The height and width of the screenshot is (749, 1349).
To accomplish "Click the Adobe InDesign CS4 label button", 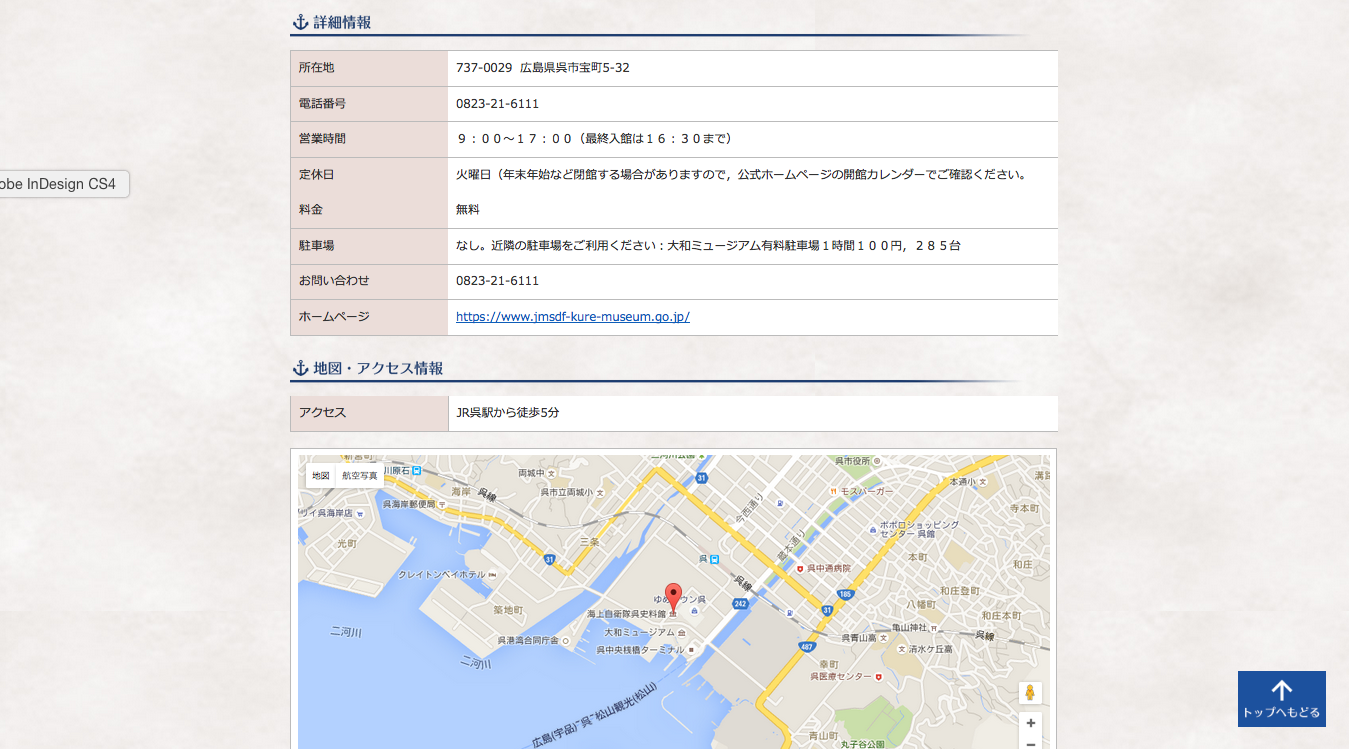I will click(62, 184).
